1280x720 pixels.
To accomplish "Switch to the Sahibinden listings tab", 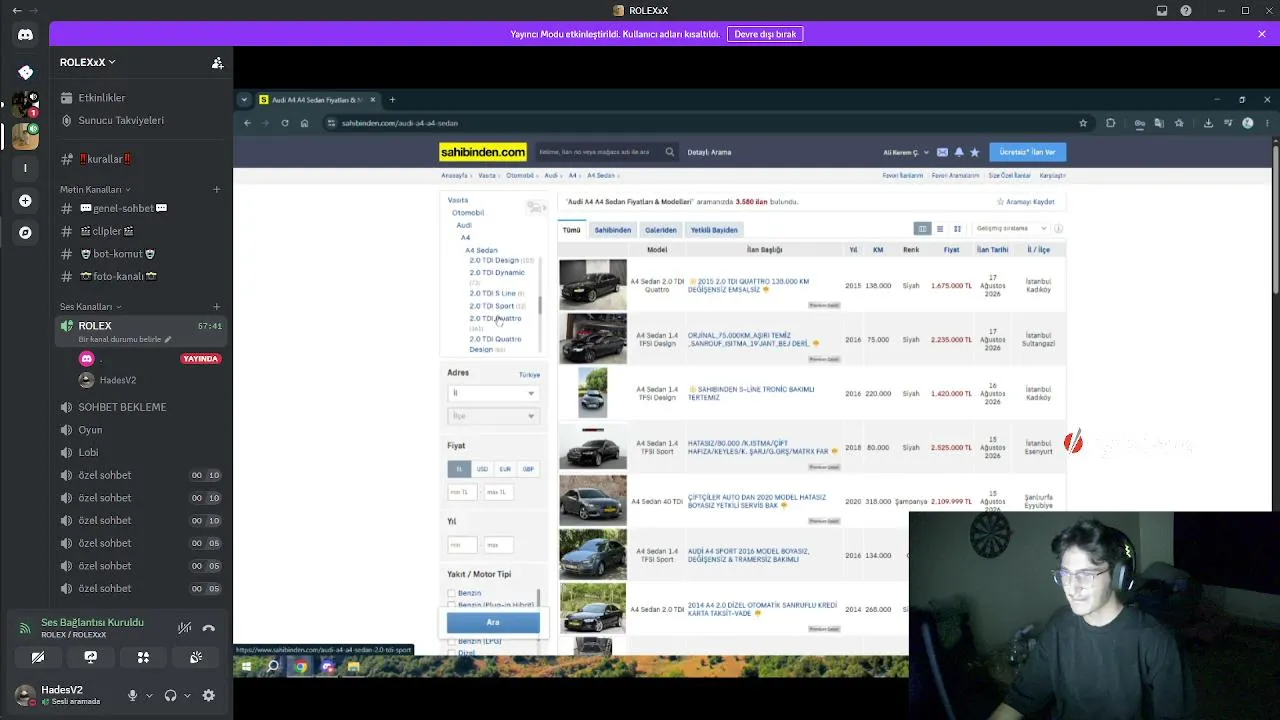I will pyautogui.click(x=613, y=230).
